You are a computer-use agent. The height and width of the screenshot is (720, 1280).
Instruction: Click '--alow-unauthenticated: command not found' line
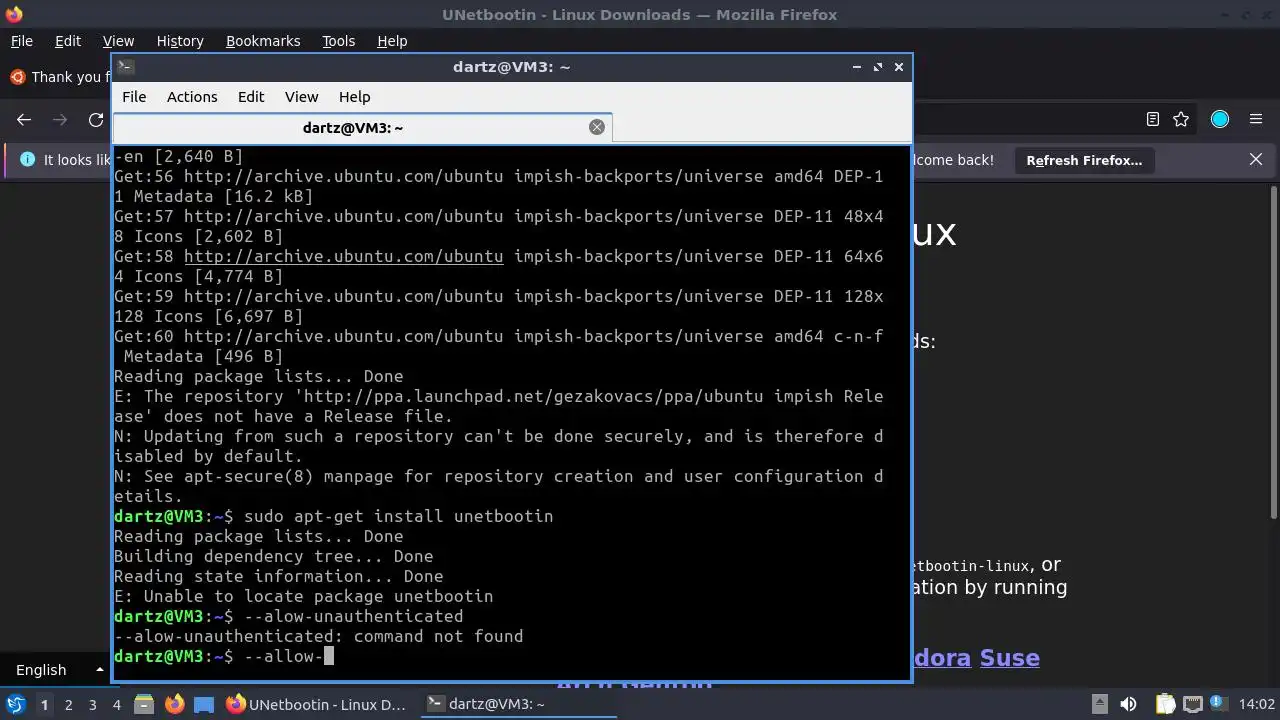tap(318, 636)
